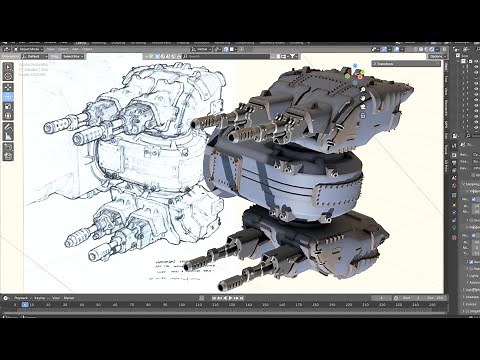The image size is (480, 360).
Task: Select the Measure ruler tool
Action: click(x=8, y=136)
